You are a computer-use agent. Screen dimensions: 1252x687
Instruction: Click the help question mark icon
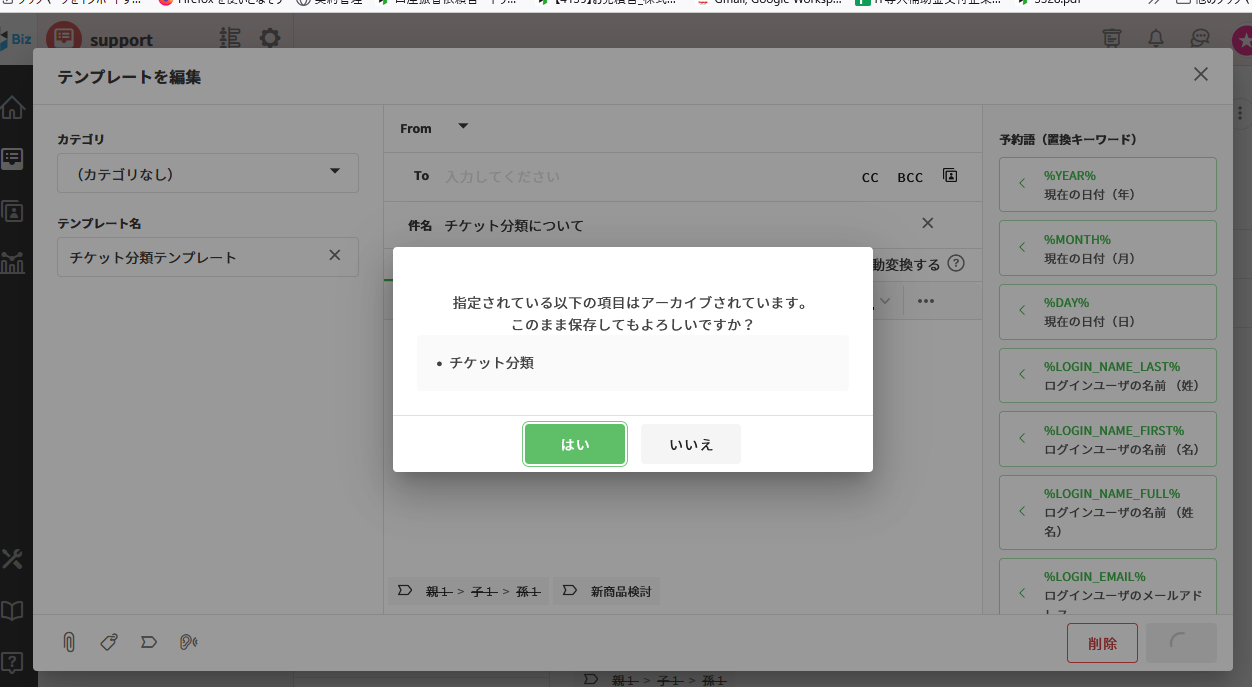tap(956, 264)
